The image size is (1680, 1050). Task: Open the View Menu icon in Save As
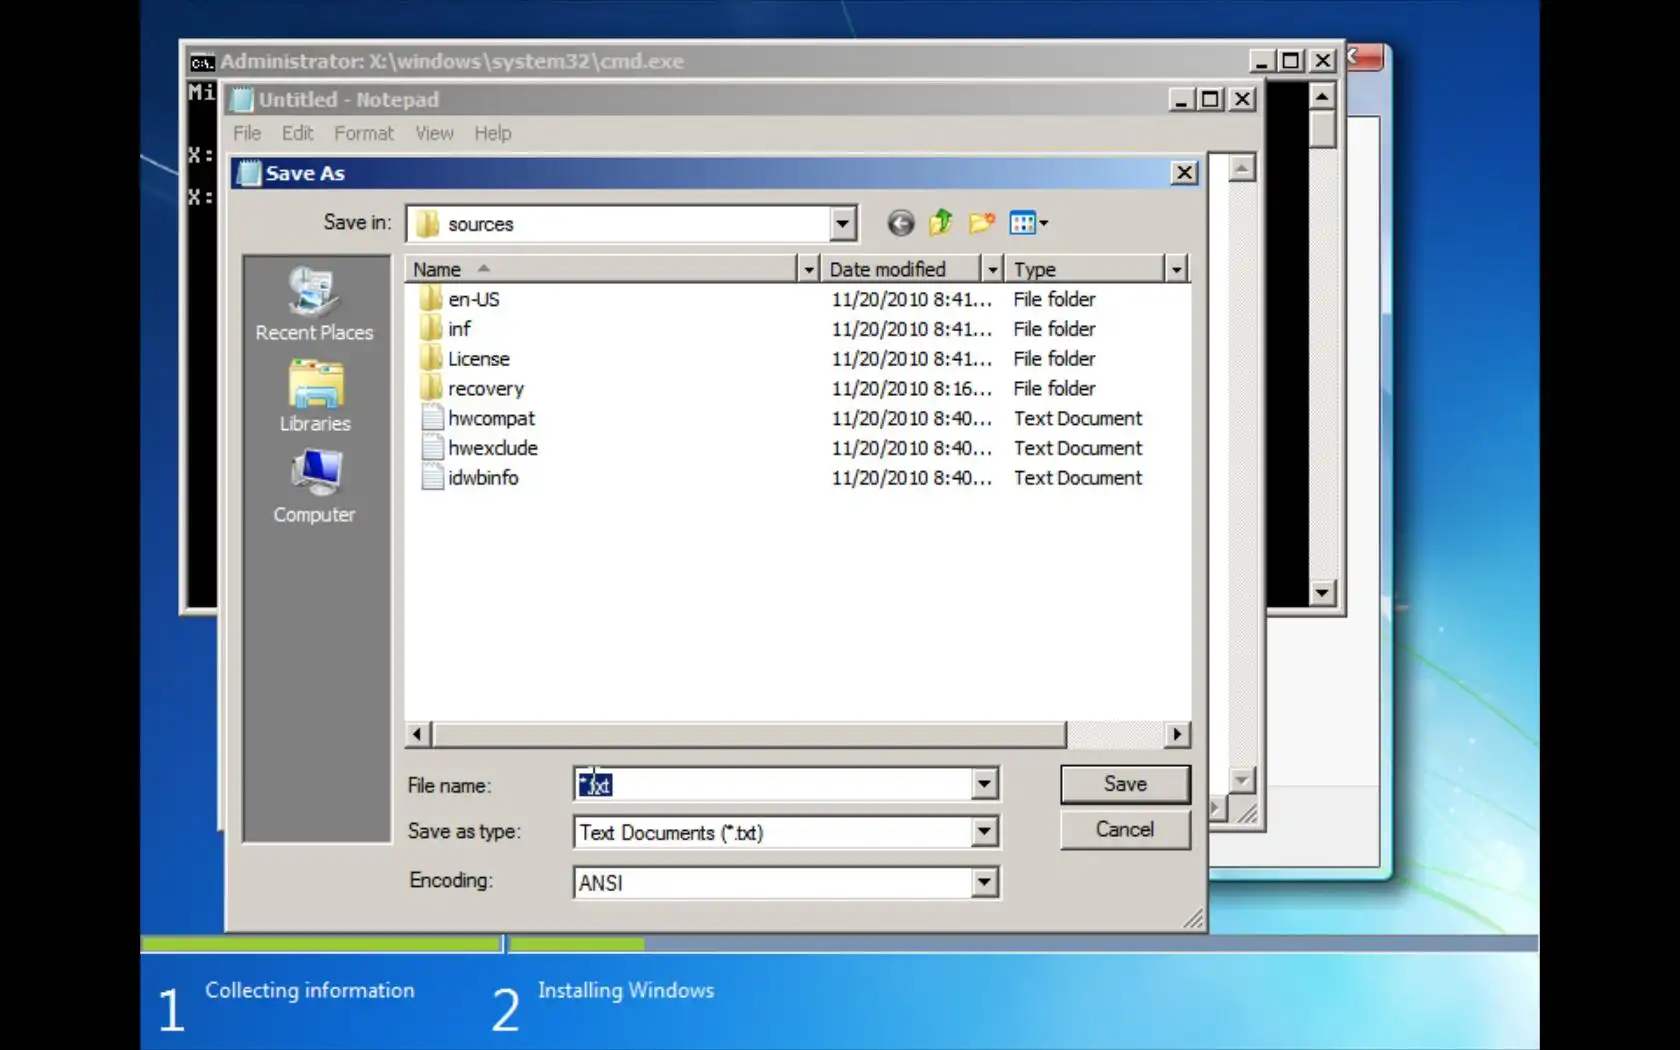pos(1028,223)
